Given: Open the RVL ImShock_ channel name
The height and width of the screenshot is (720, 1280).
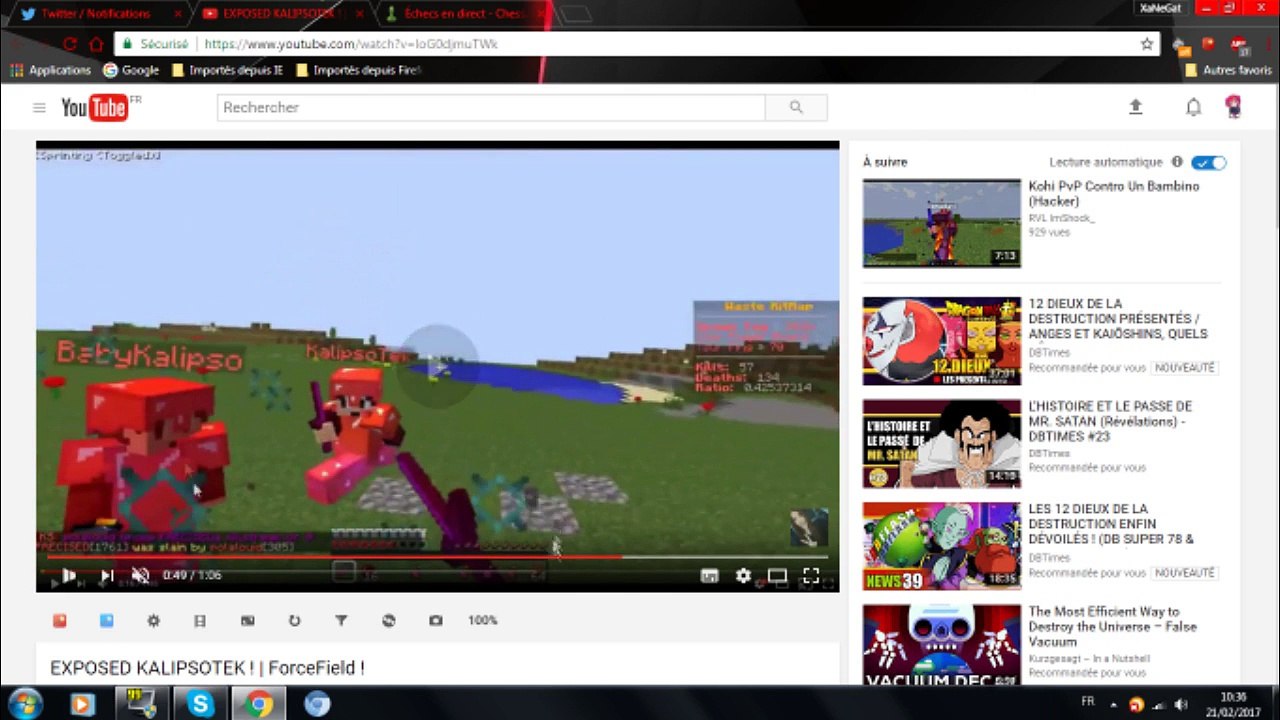Looking at the screenshot, I should click(x=1062, y=218).
